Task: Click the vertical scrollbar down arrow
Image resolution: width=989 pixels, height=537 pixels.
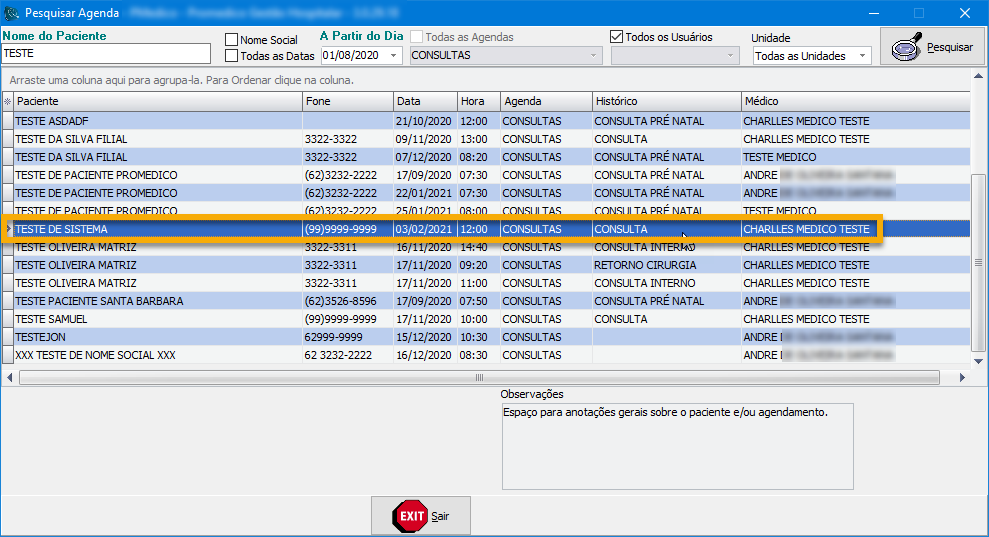Action: [979, 362]
